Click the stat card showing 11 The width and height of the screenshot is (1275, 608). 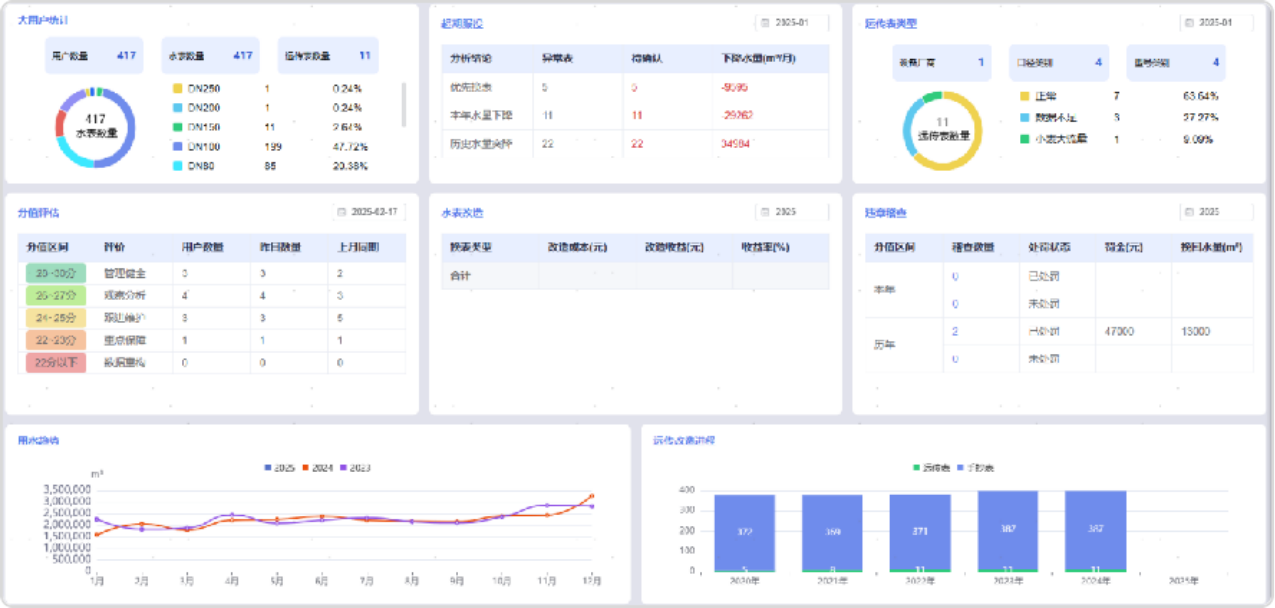328,56
